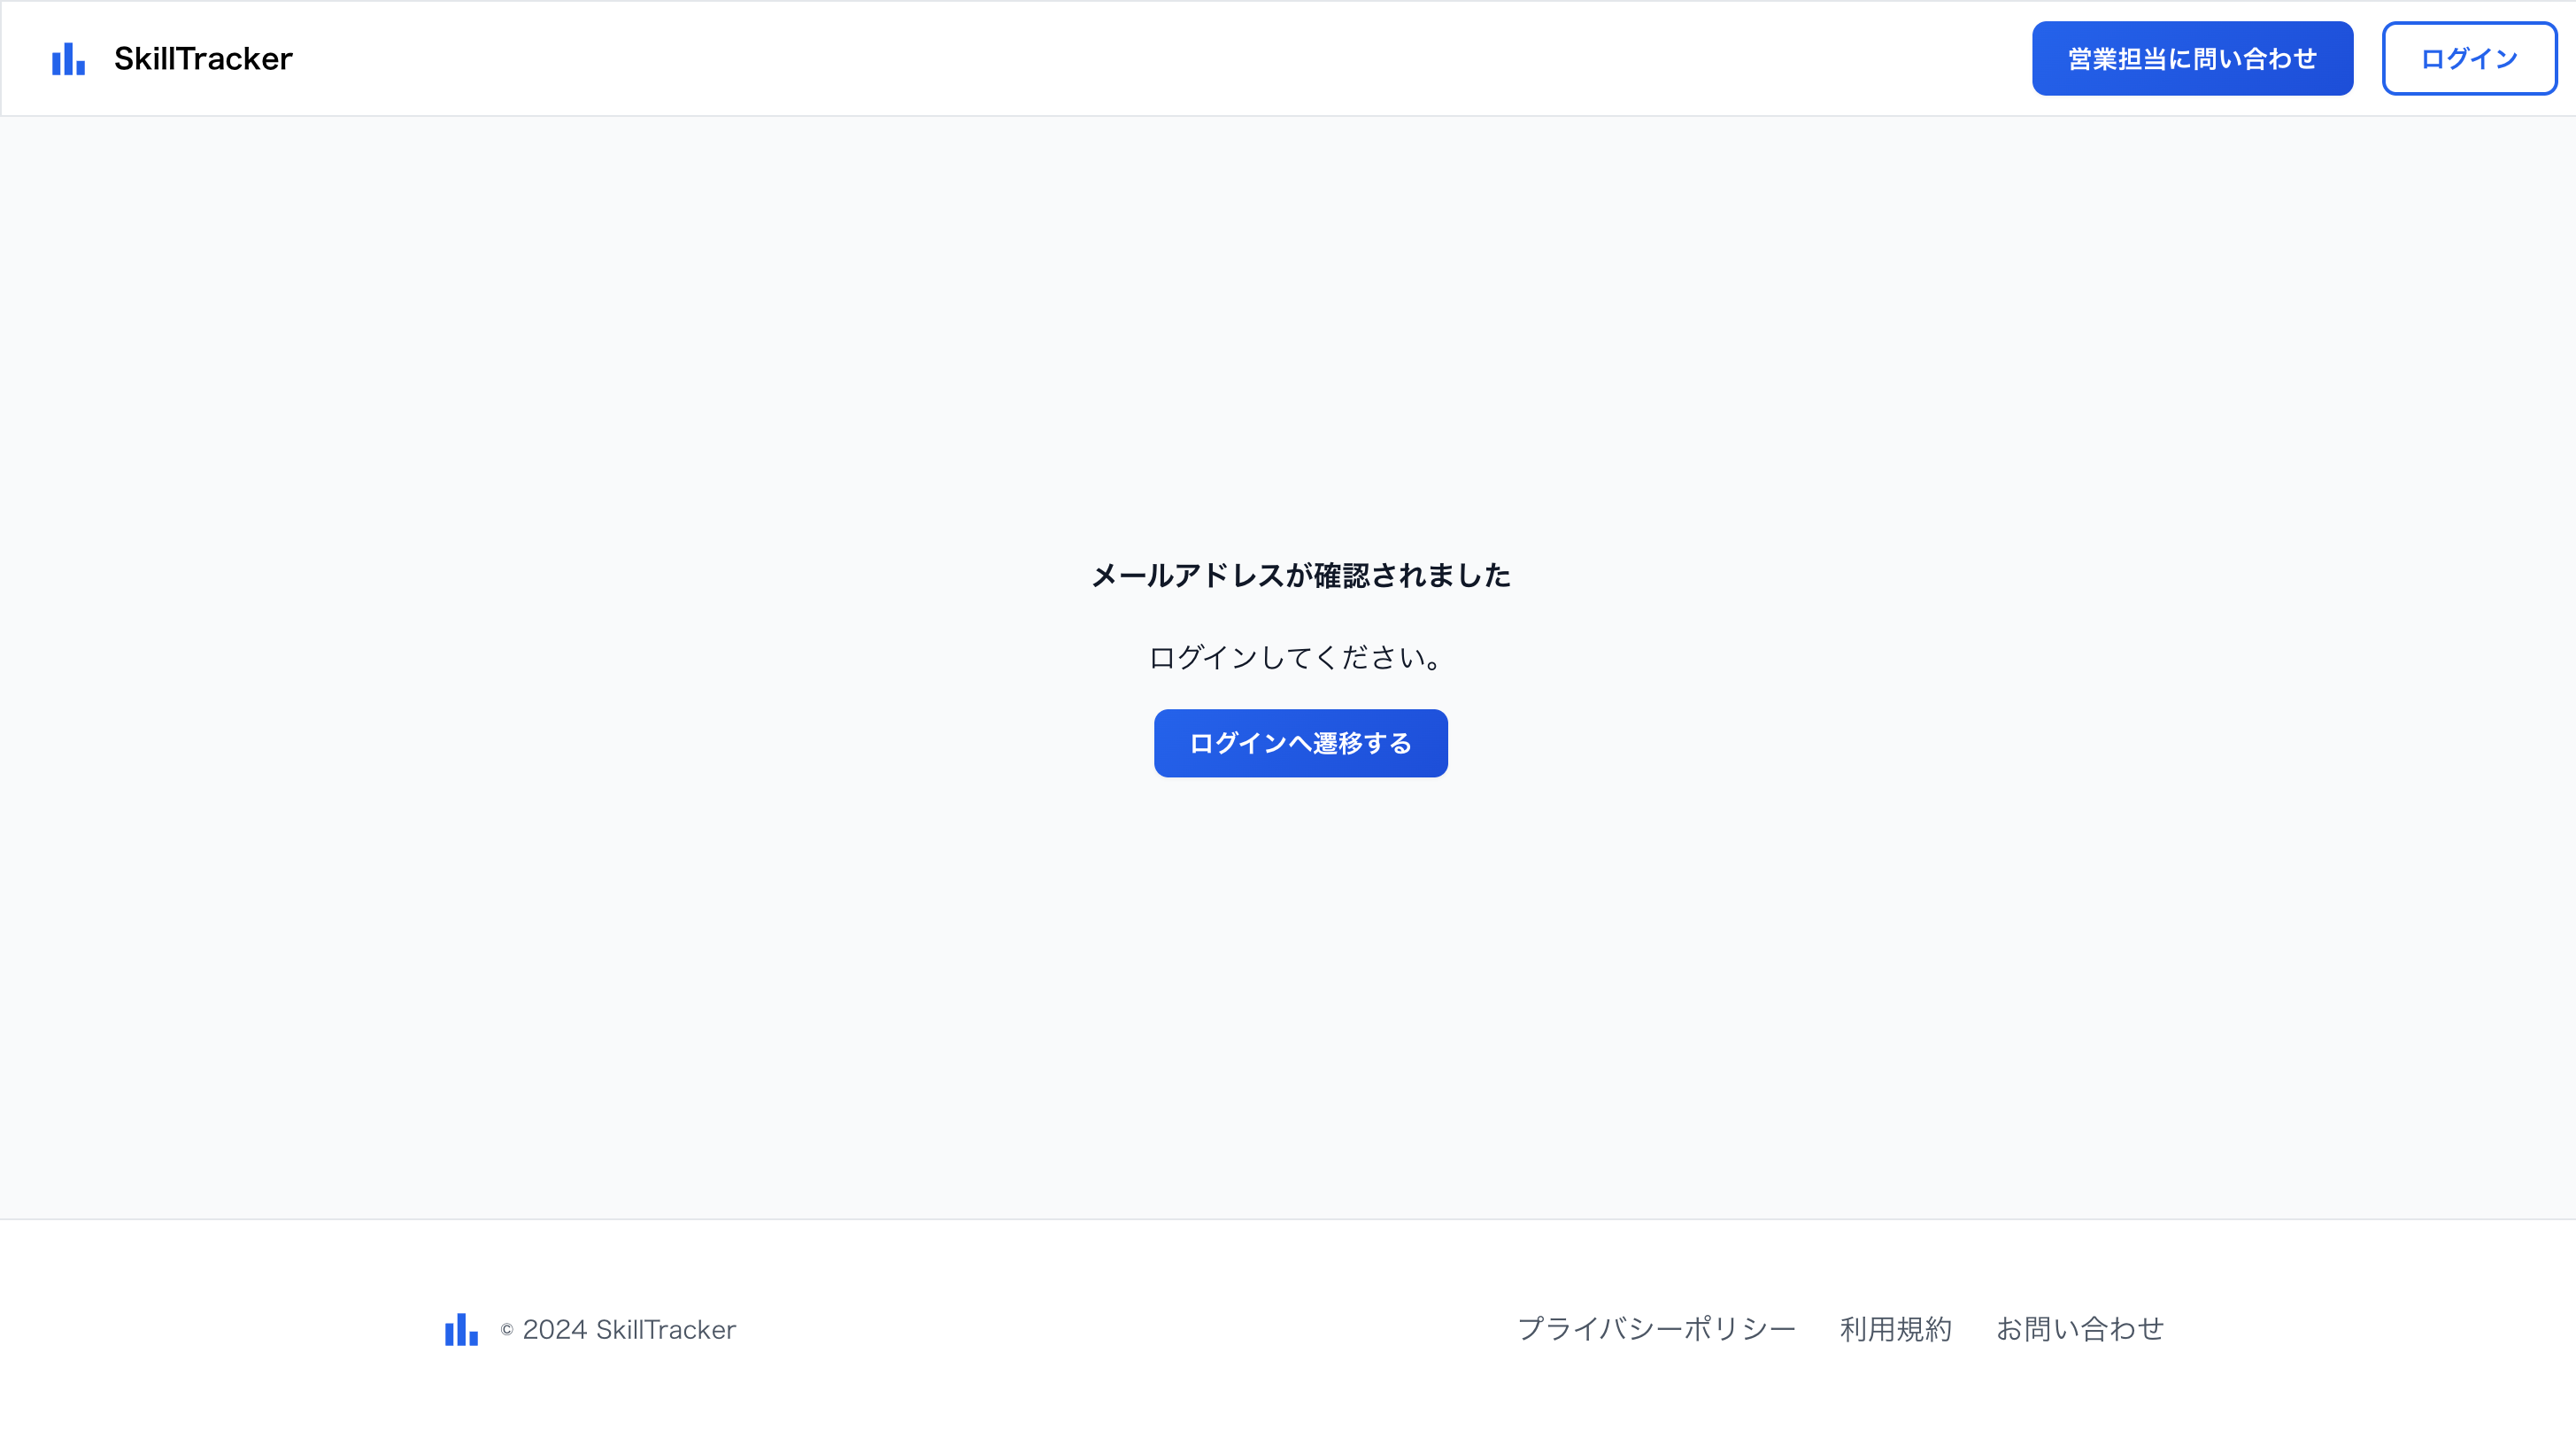
Task: Contact sales via the filled blue header button
Action: click(2192, 58)
